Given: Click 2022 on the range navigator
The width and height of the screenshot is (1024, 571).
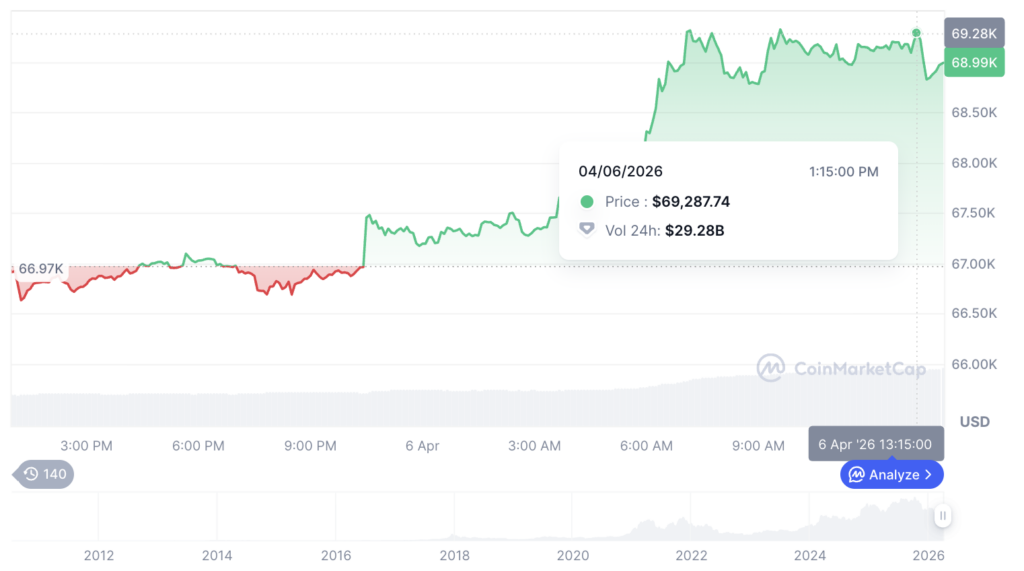Looking at the screenshot, I should coord(691,556).
